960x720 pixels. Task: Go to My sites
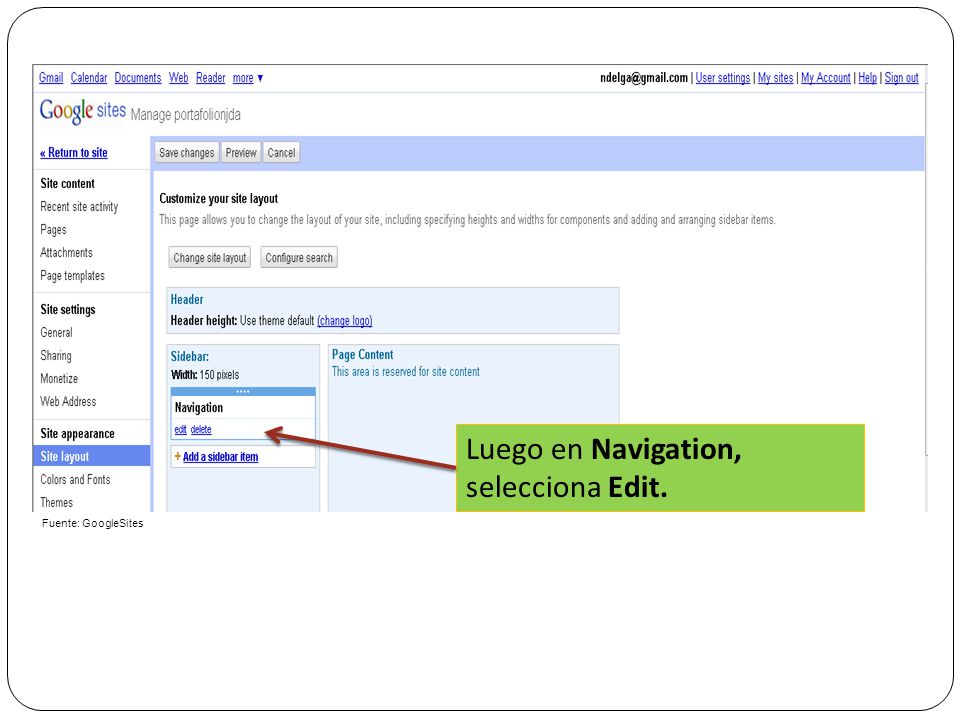click(775, 78)
